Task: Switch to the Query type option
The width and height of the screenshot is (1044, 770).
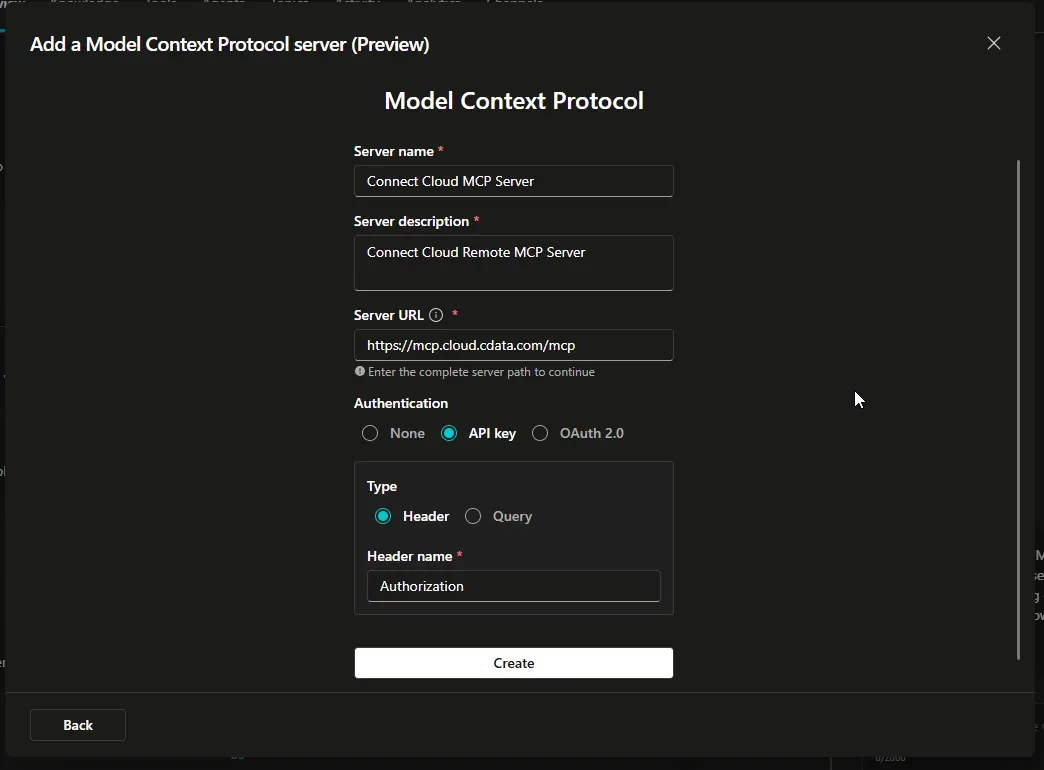Action: pos(472,516)
